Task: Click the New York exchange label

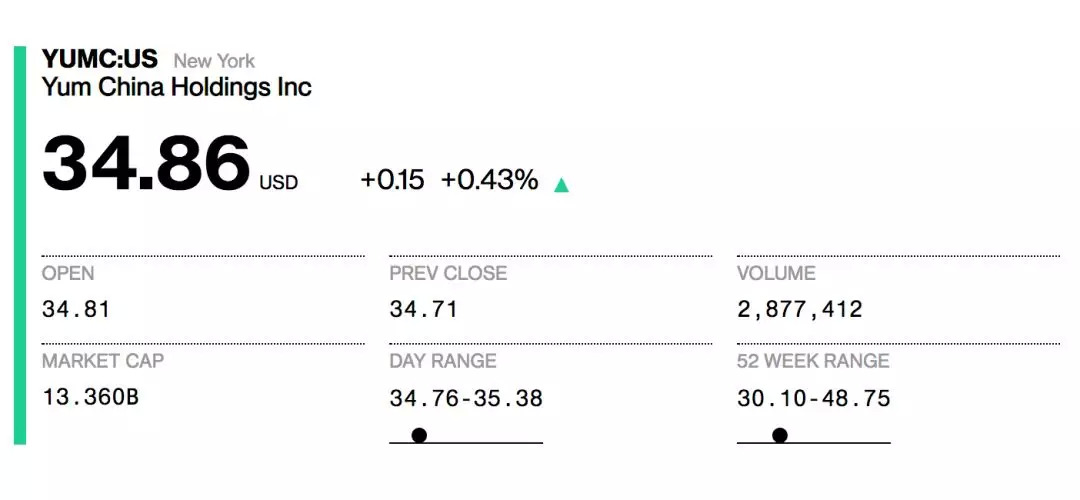Action: (x=214, y=61)
